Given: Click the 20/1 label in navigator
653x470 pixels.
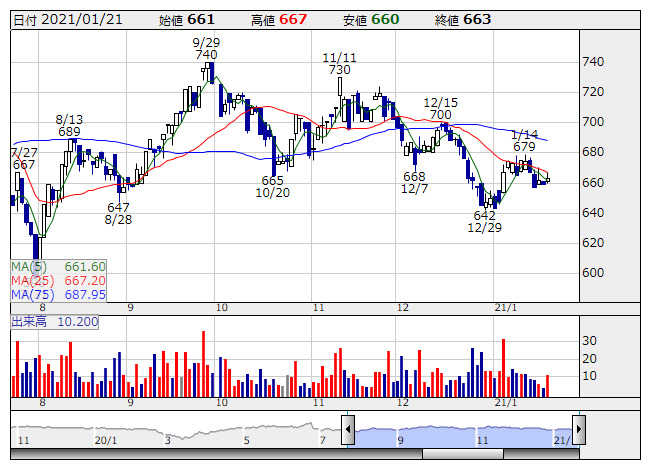Looking at the screenshot, I should point(106,440).
